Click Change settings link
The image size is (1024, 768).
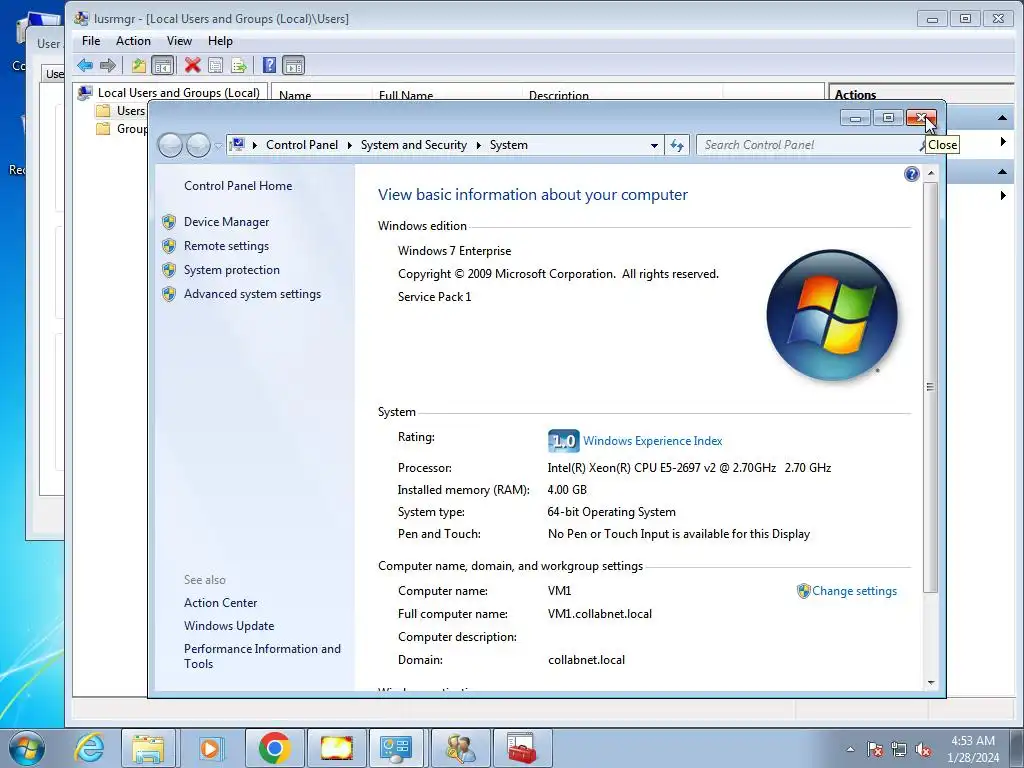click(x=854, y=591)
